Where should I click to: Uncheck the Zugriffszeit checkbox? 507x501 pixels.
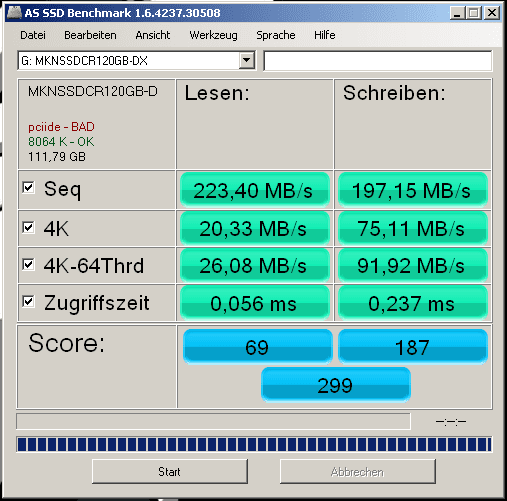coord(28,302)
